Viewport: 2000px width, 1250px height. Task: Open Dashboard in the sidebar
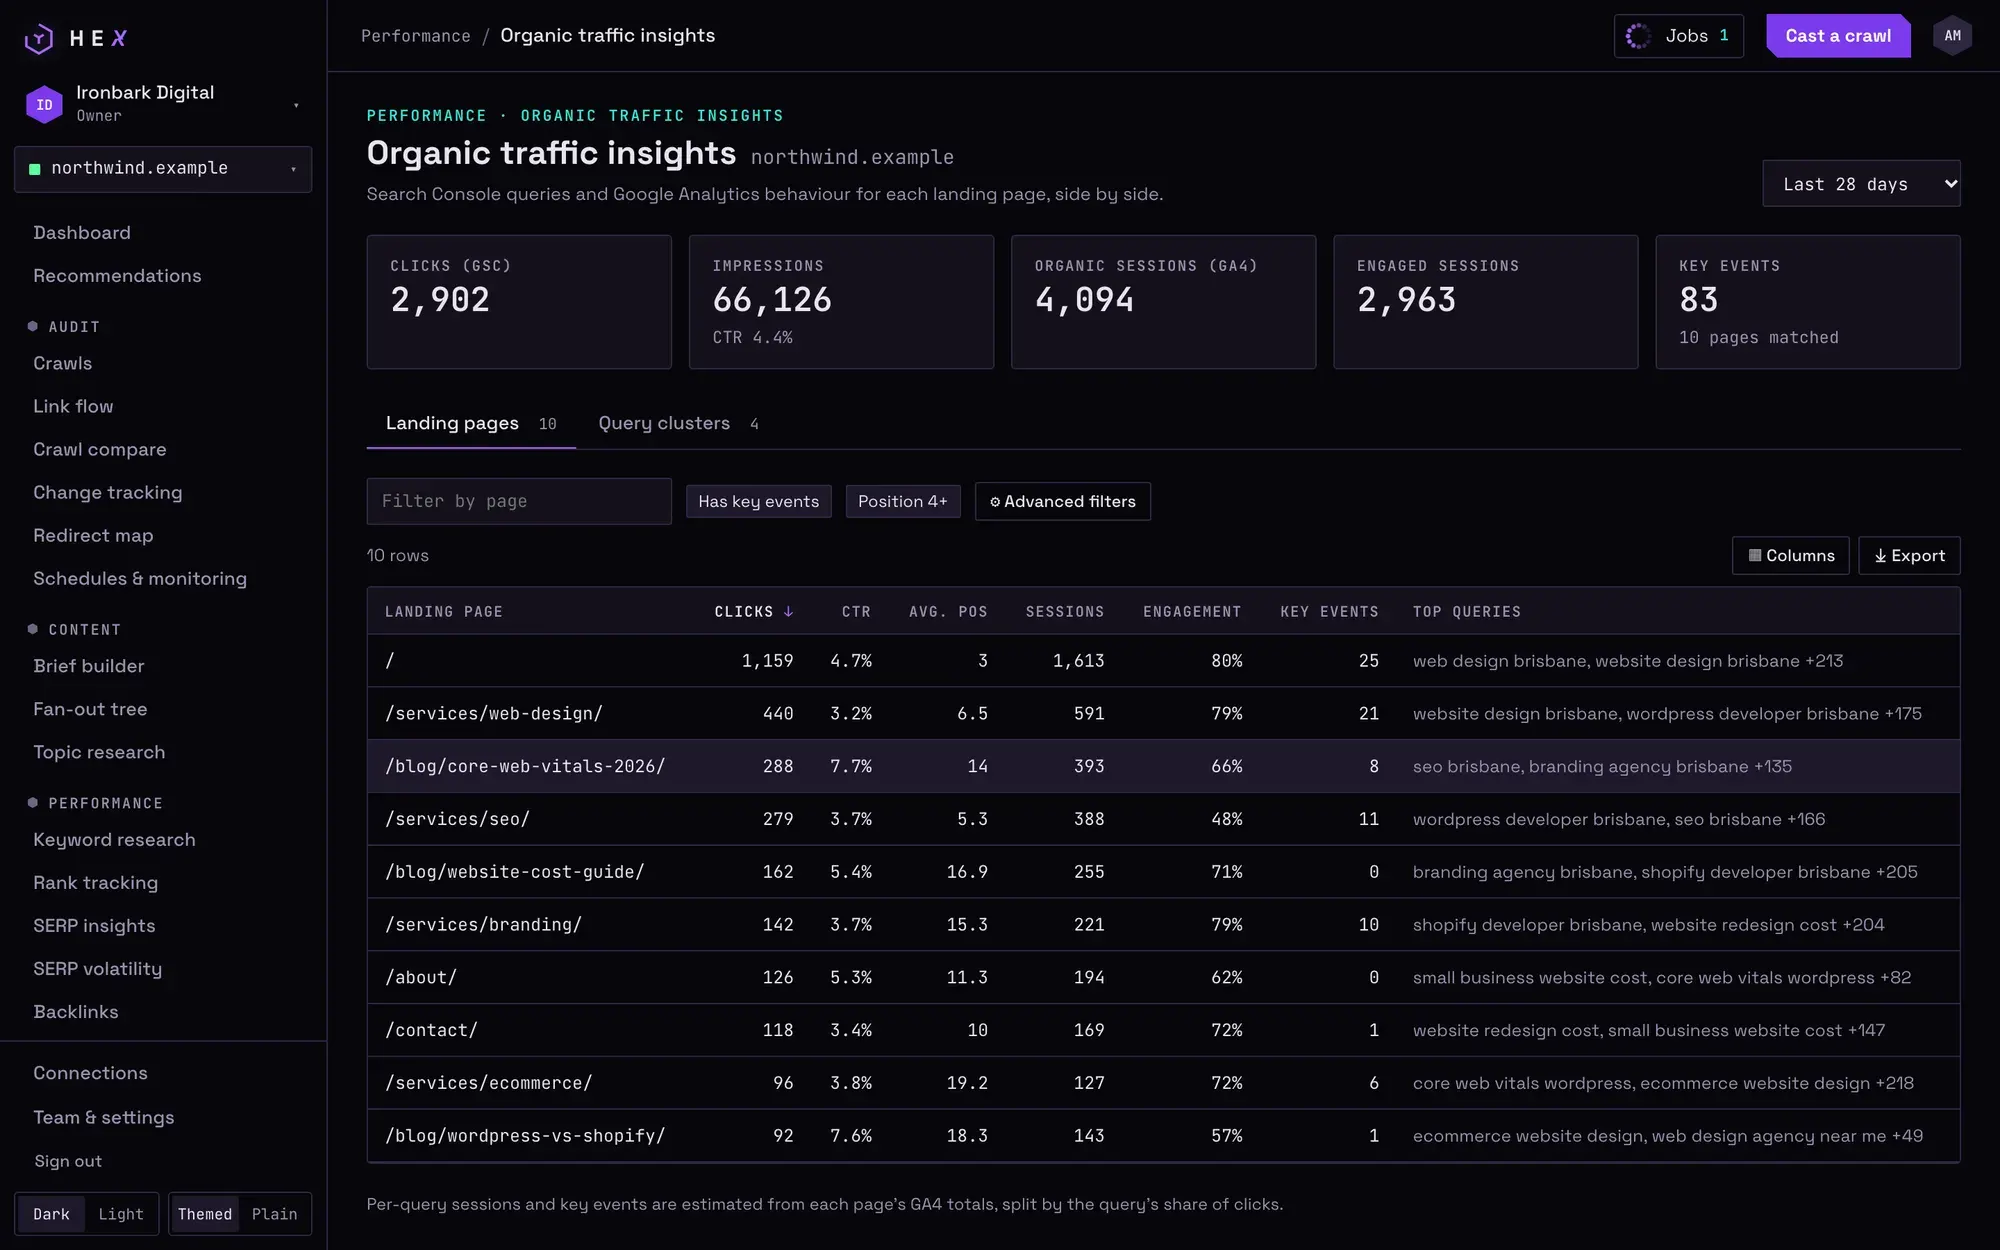coord(82,233)
